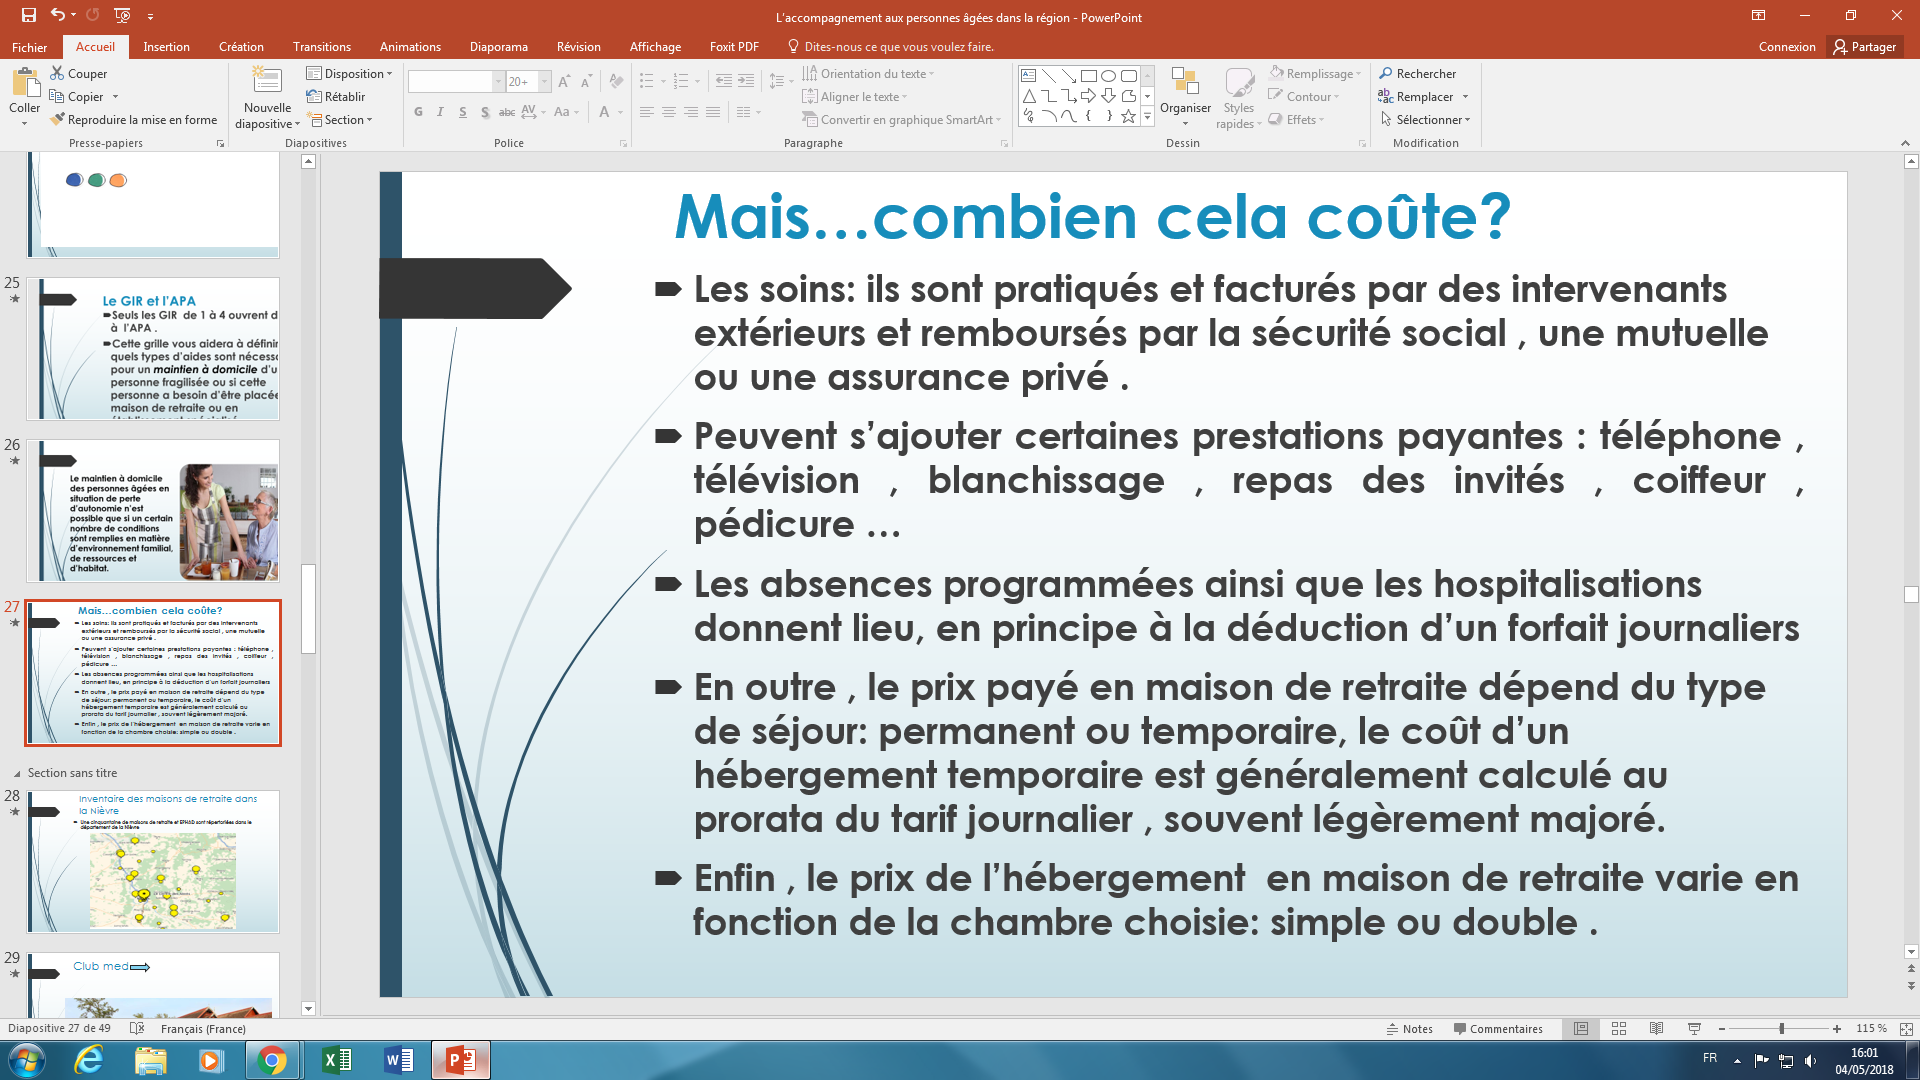Increase list indent level icon

tap(746, 81)
